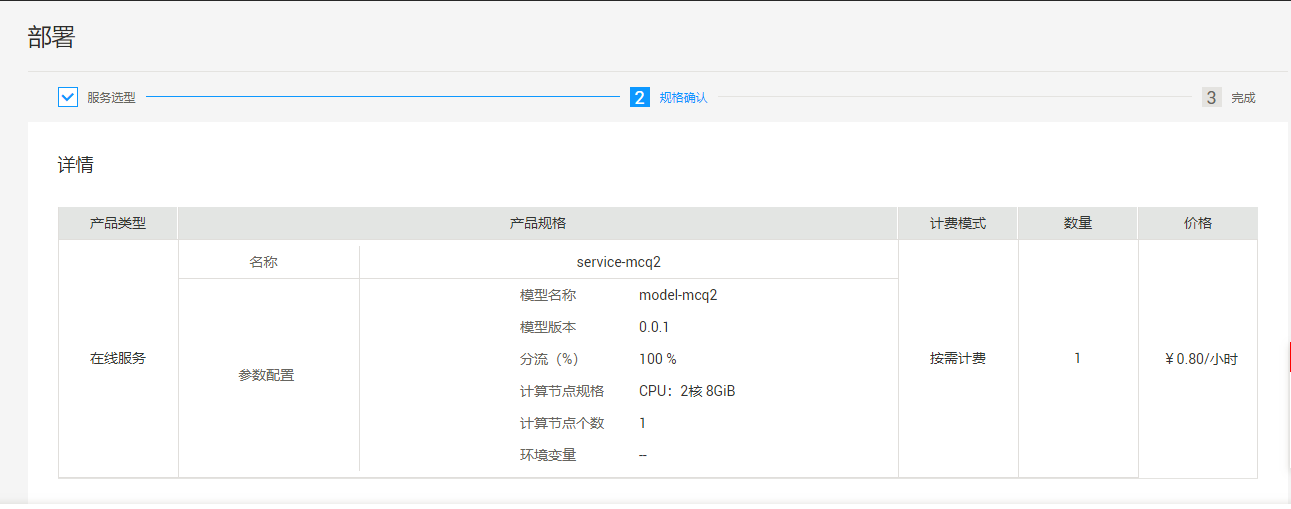This screenshot has width=1291, height=509.
Task: Click the 价格 column header
Action: pos(1198,223)
